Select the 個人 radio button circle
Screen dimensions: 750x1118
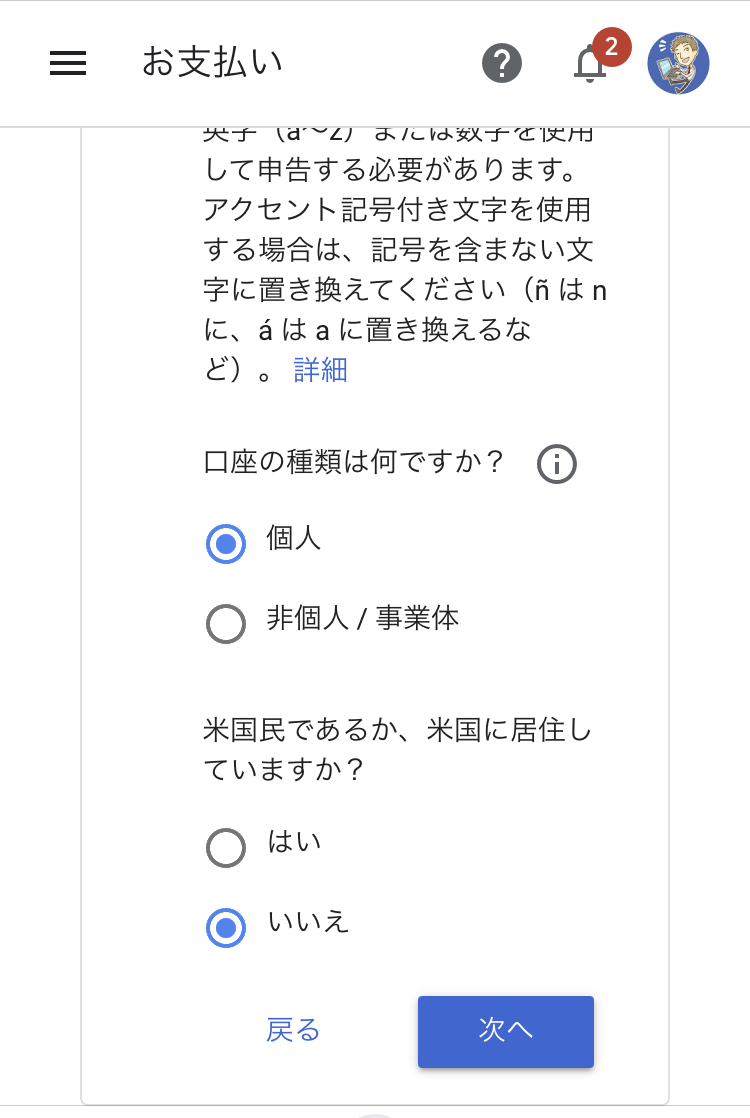(x=226, y=544)
